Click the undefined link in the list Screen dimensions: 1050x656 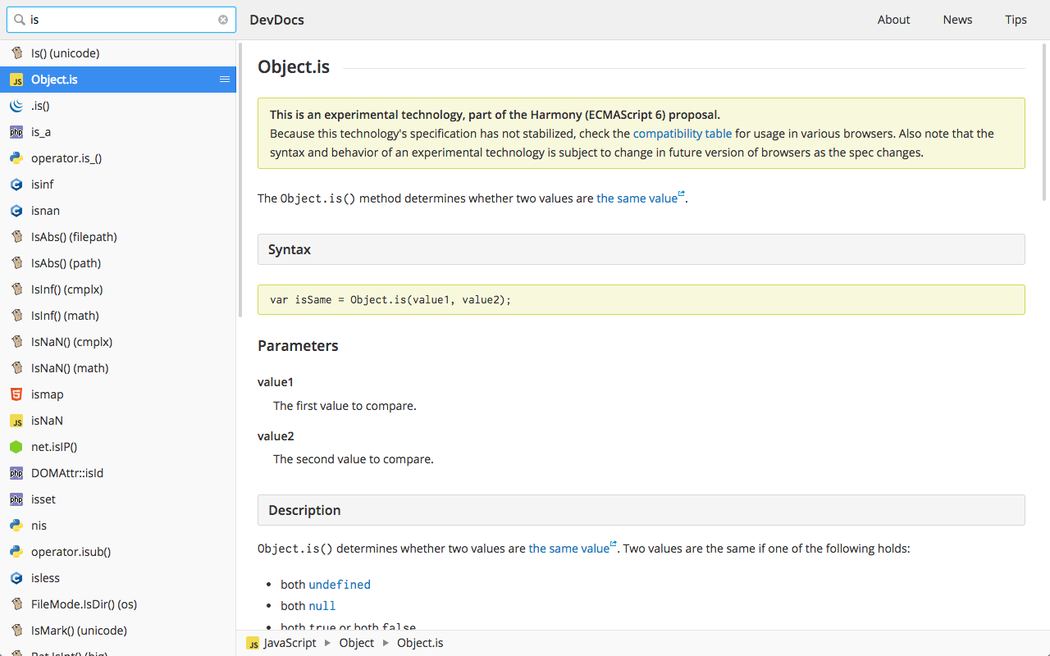point(339,584)
